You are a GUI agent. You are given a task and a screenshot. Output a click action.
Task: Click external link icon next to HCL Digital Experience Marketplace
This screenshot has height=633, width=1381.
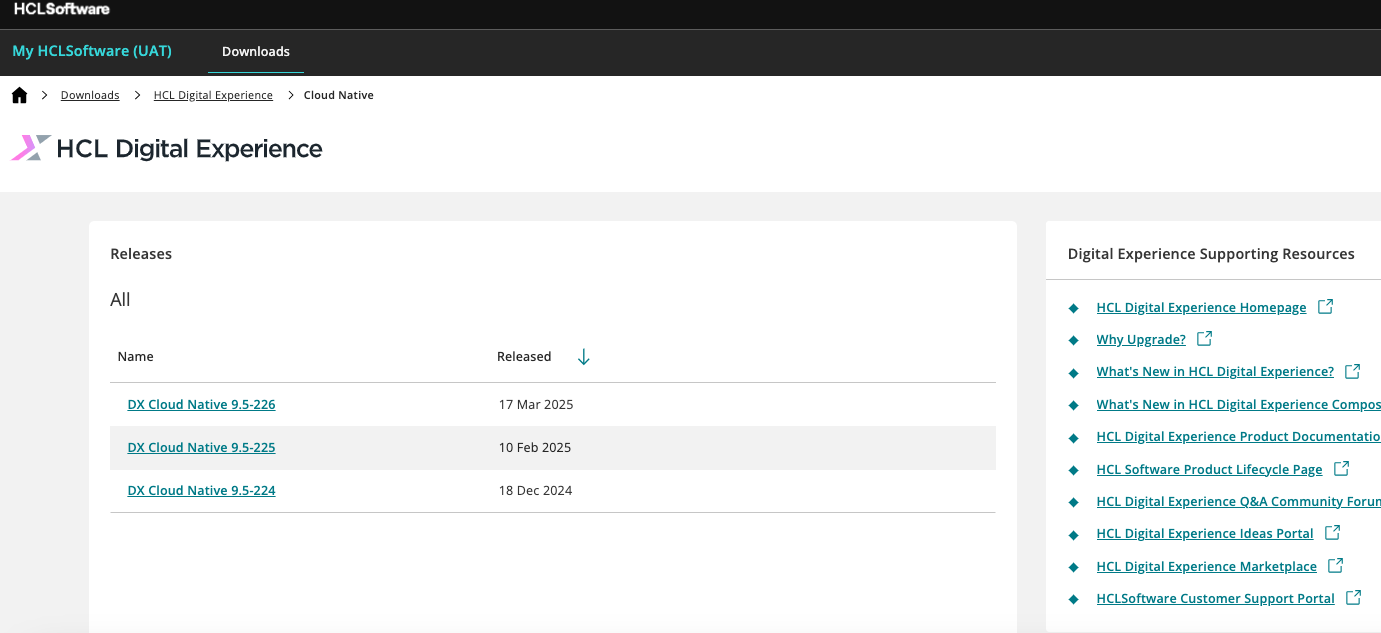click(1336, 565)
